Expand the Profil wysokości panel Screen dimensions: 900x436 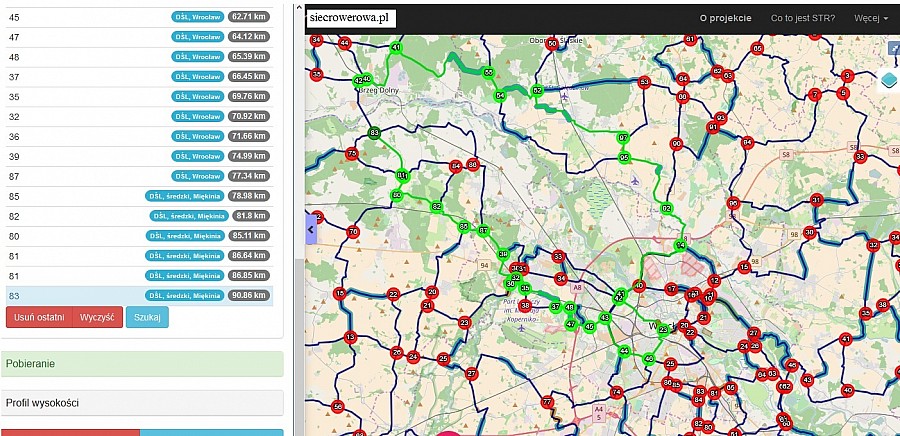(143, 403)
